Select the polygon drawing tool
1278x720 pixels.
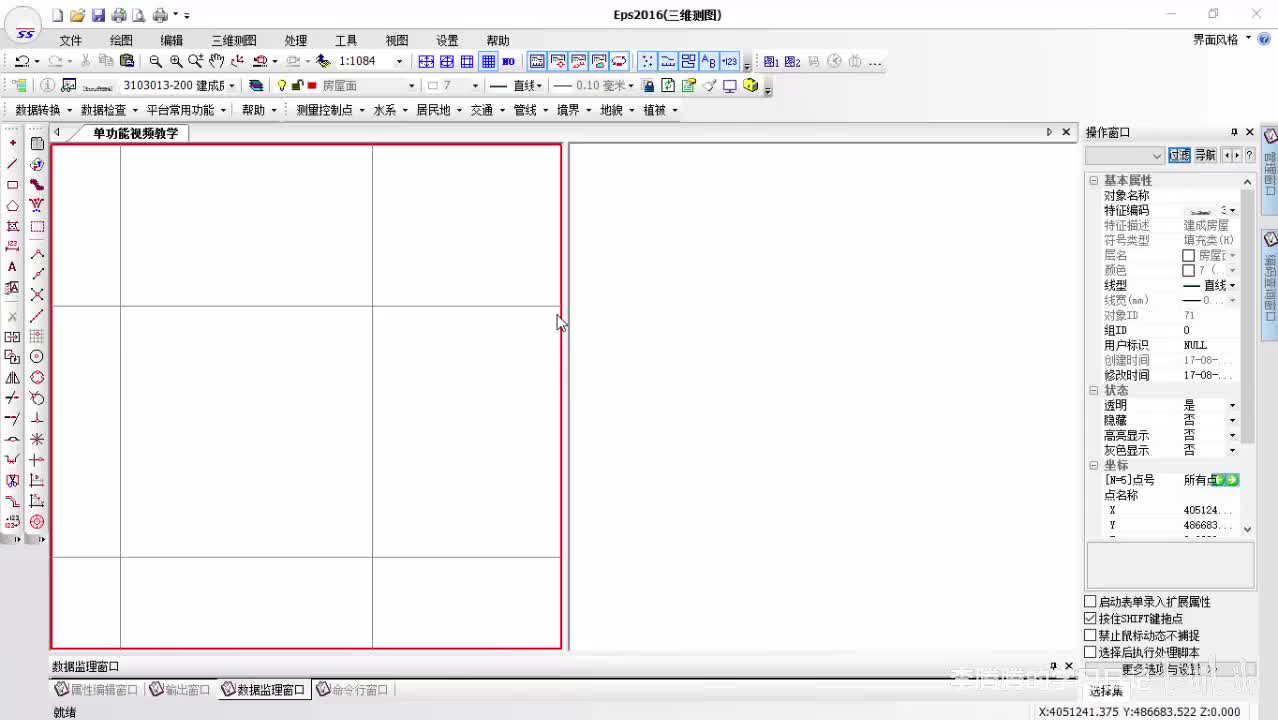pos(12,206)
